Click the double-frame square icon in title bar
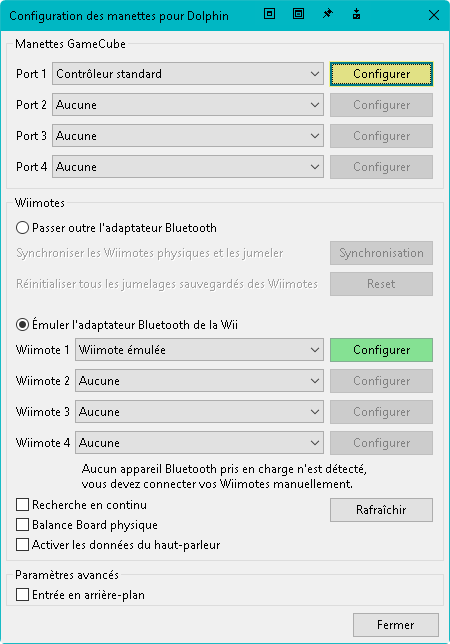The width and height of the screenshot is (450, 644). pos(298,14)
